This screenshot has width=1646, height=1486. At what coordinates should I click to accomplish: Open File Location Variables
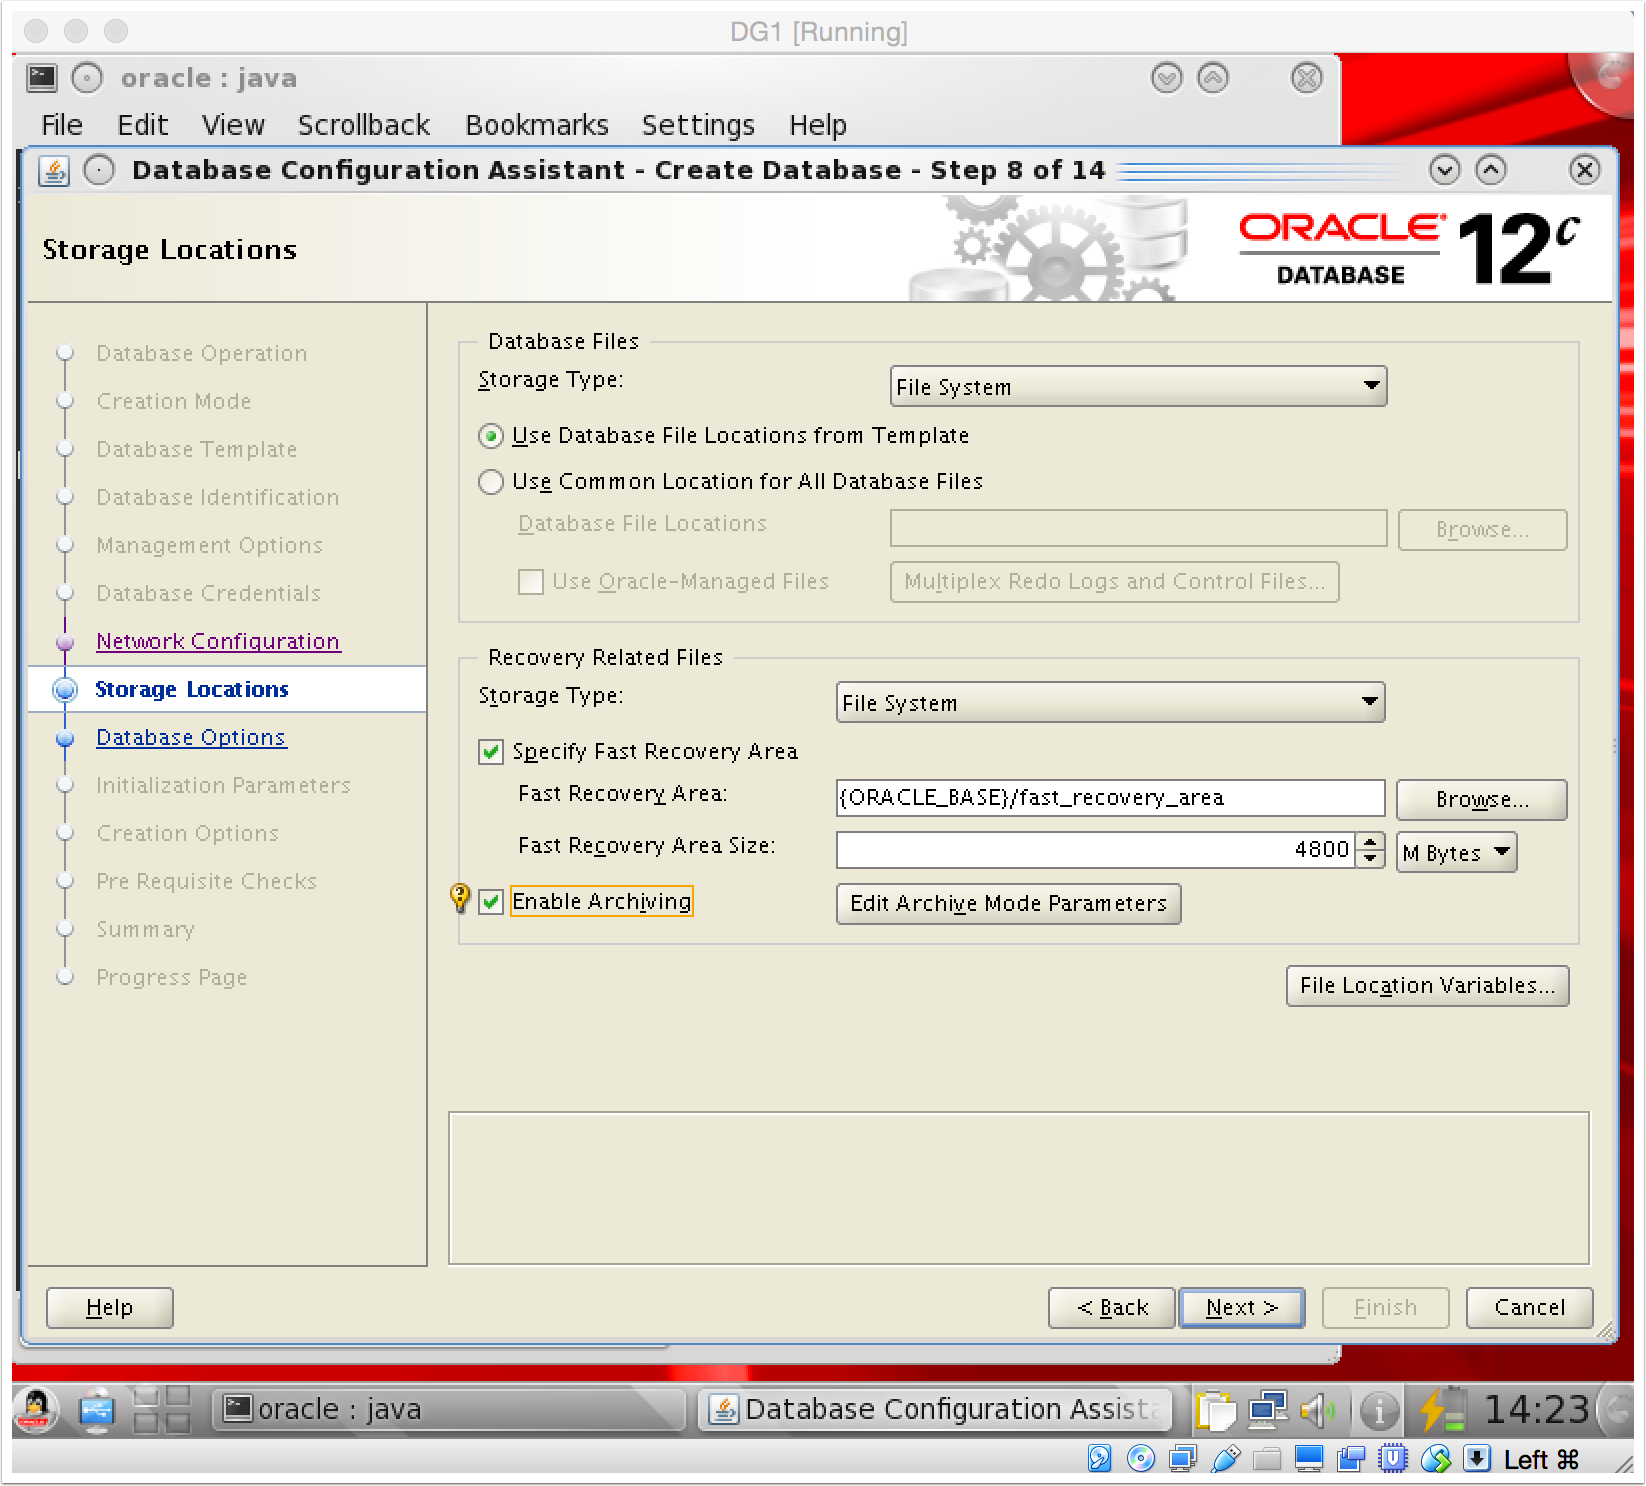(1427, 986)
